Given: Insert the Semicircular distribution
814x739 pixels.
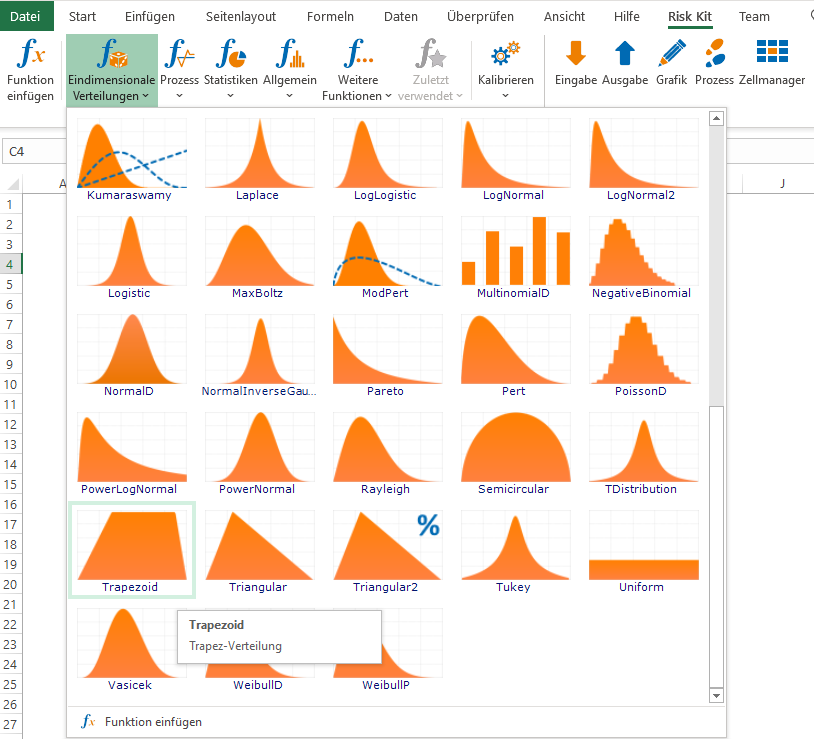Looking at the screenshot, I should (515, 454).
